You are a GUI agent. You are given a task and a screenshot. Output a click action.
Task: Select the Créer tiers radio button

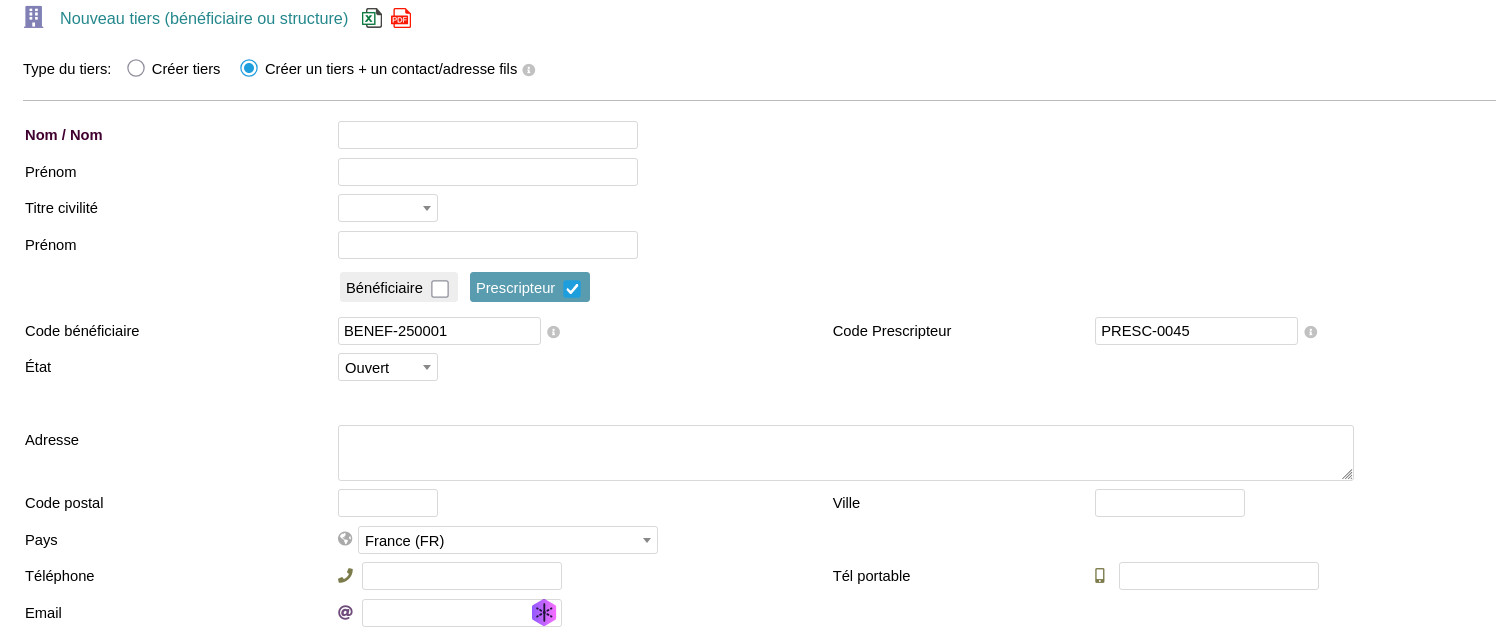pos(136,68)
